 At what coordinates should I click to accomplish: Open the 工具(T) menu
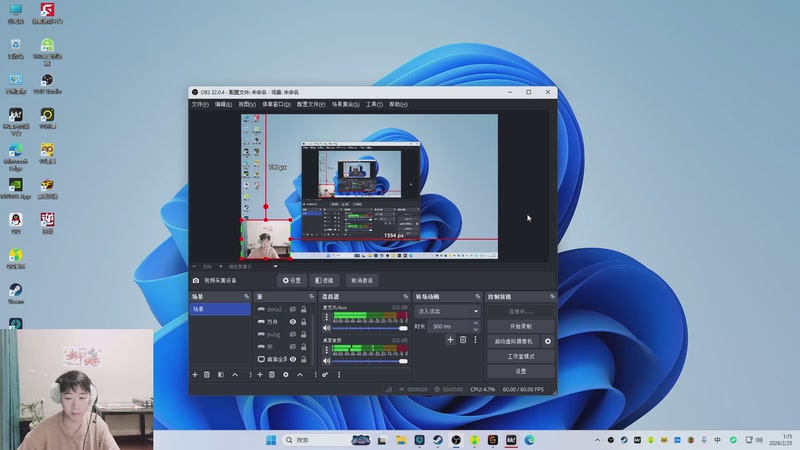pos(374,105)
